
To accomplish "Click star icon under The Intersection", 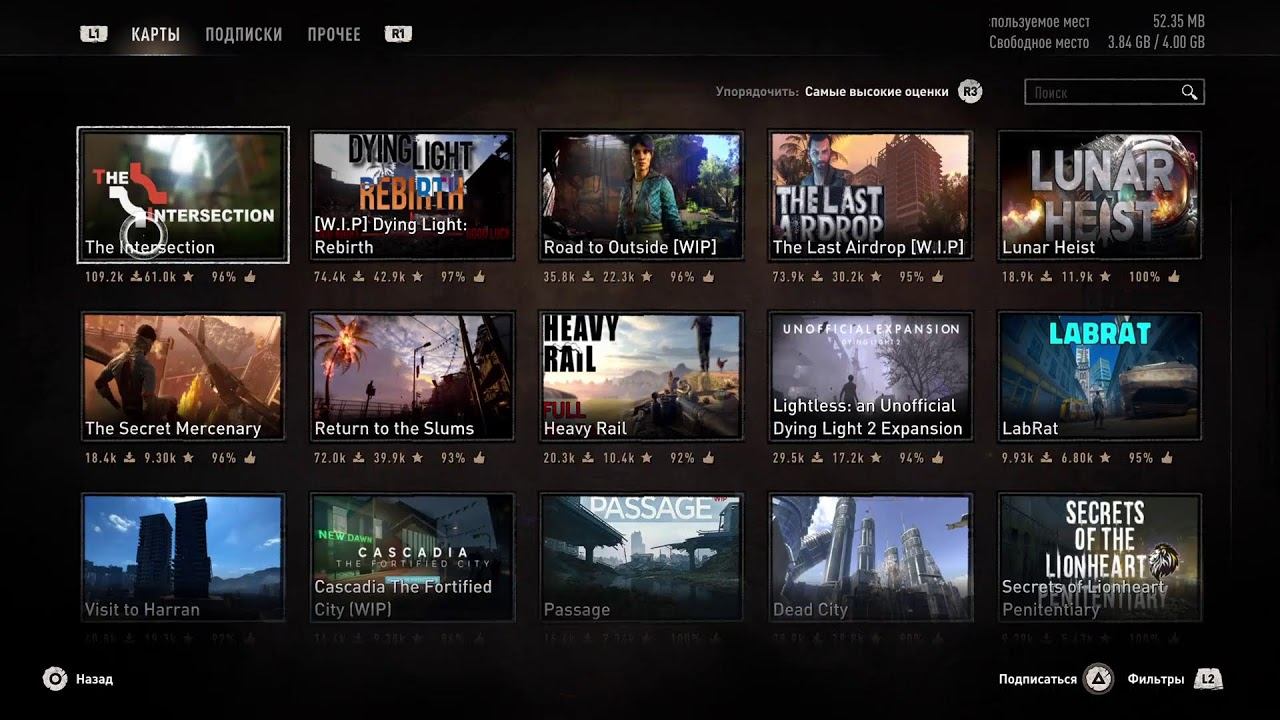I will [x=188, y=276].
